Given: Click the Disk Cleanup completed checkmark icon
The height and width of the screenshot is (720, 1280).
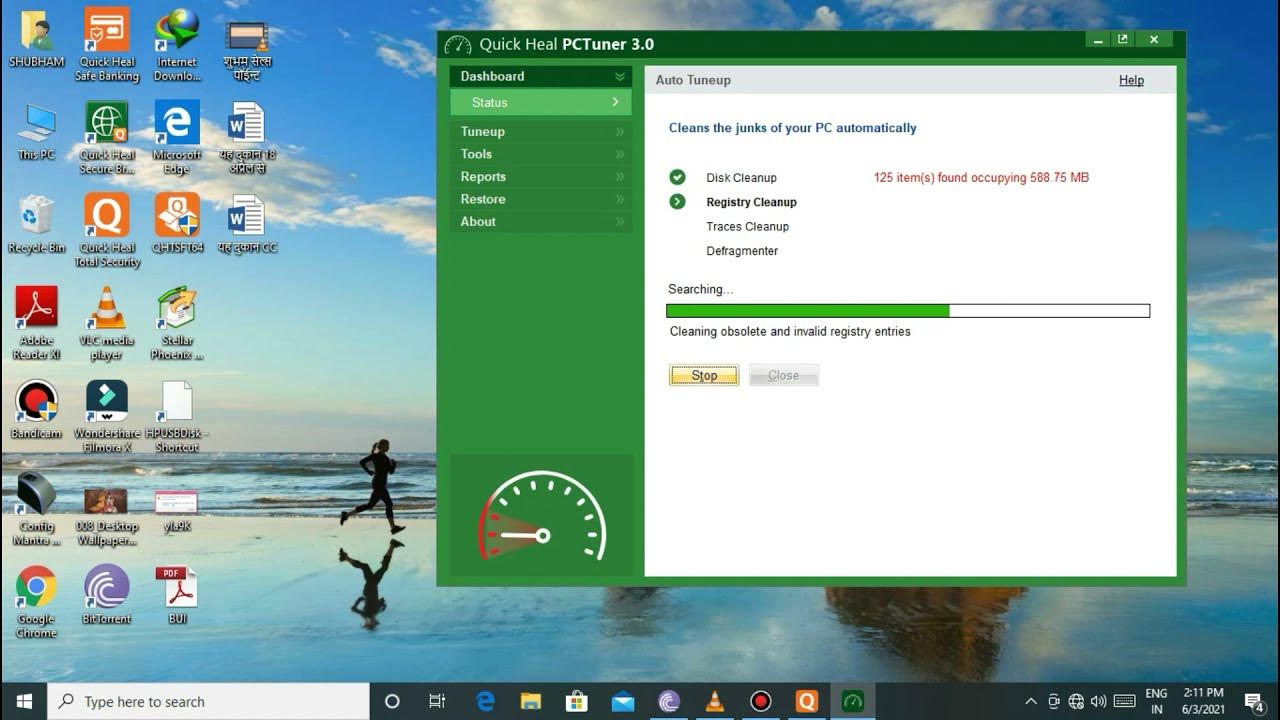Looking at the screenshot, I should pyautogui.click(x=678, y=177).
